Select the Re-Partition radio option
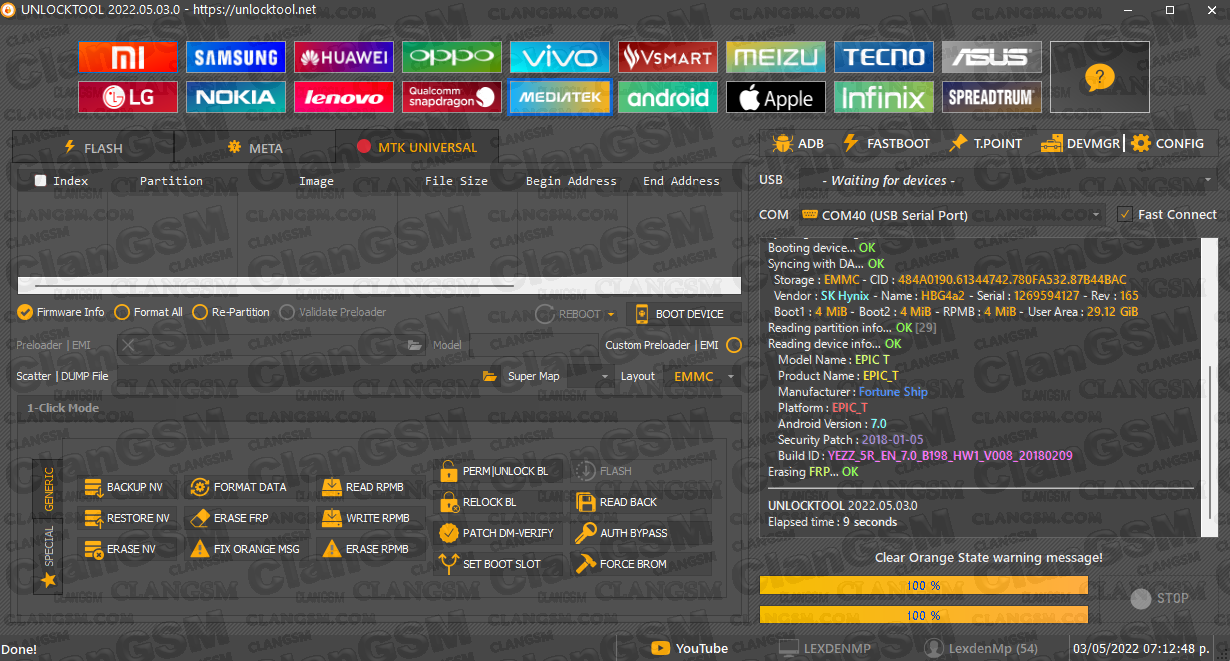1230x661 pixels. pos(231,312)
